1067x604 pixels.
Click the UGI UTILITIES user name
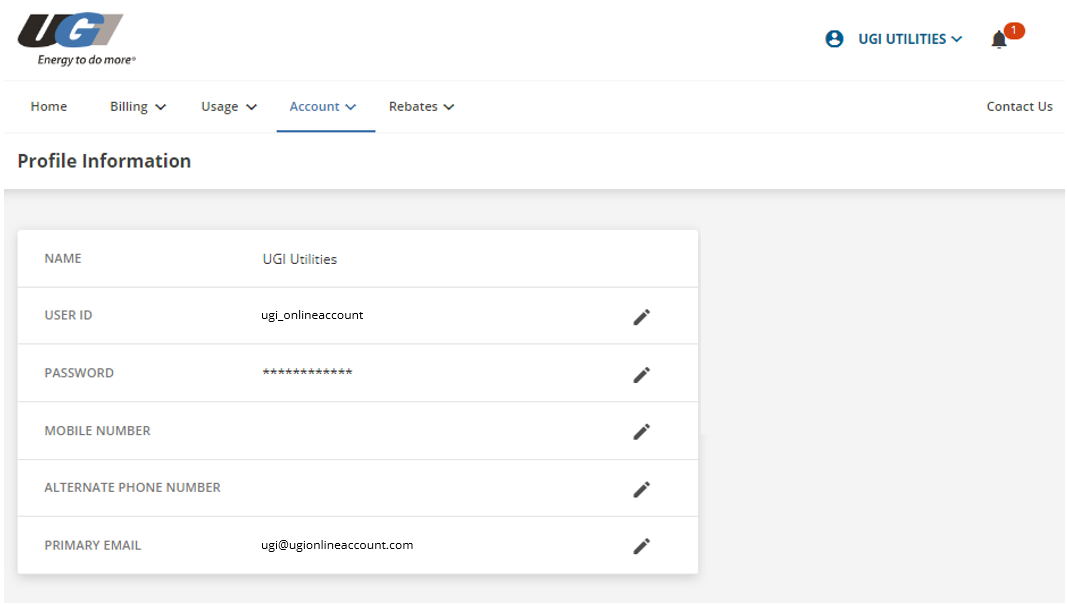(902, 39)
